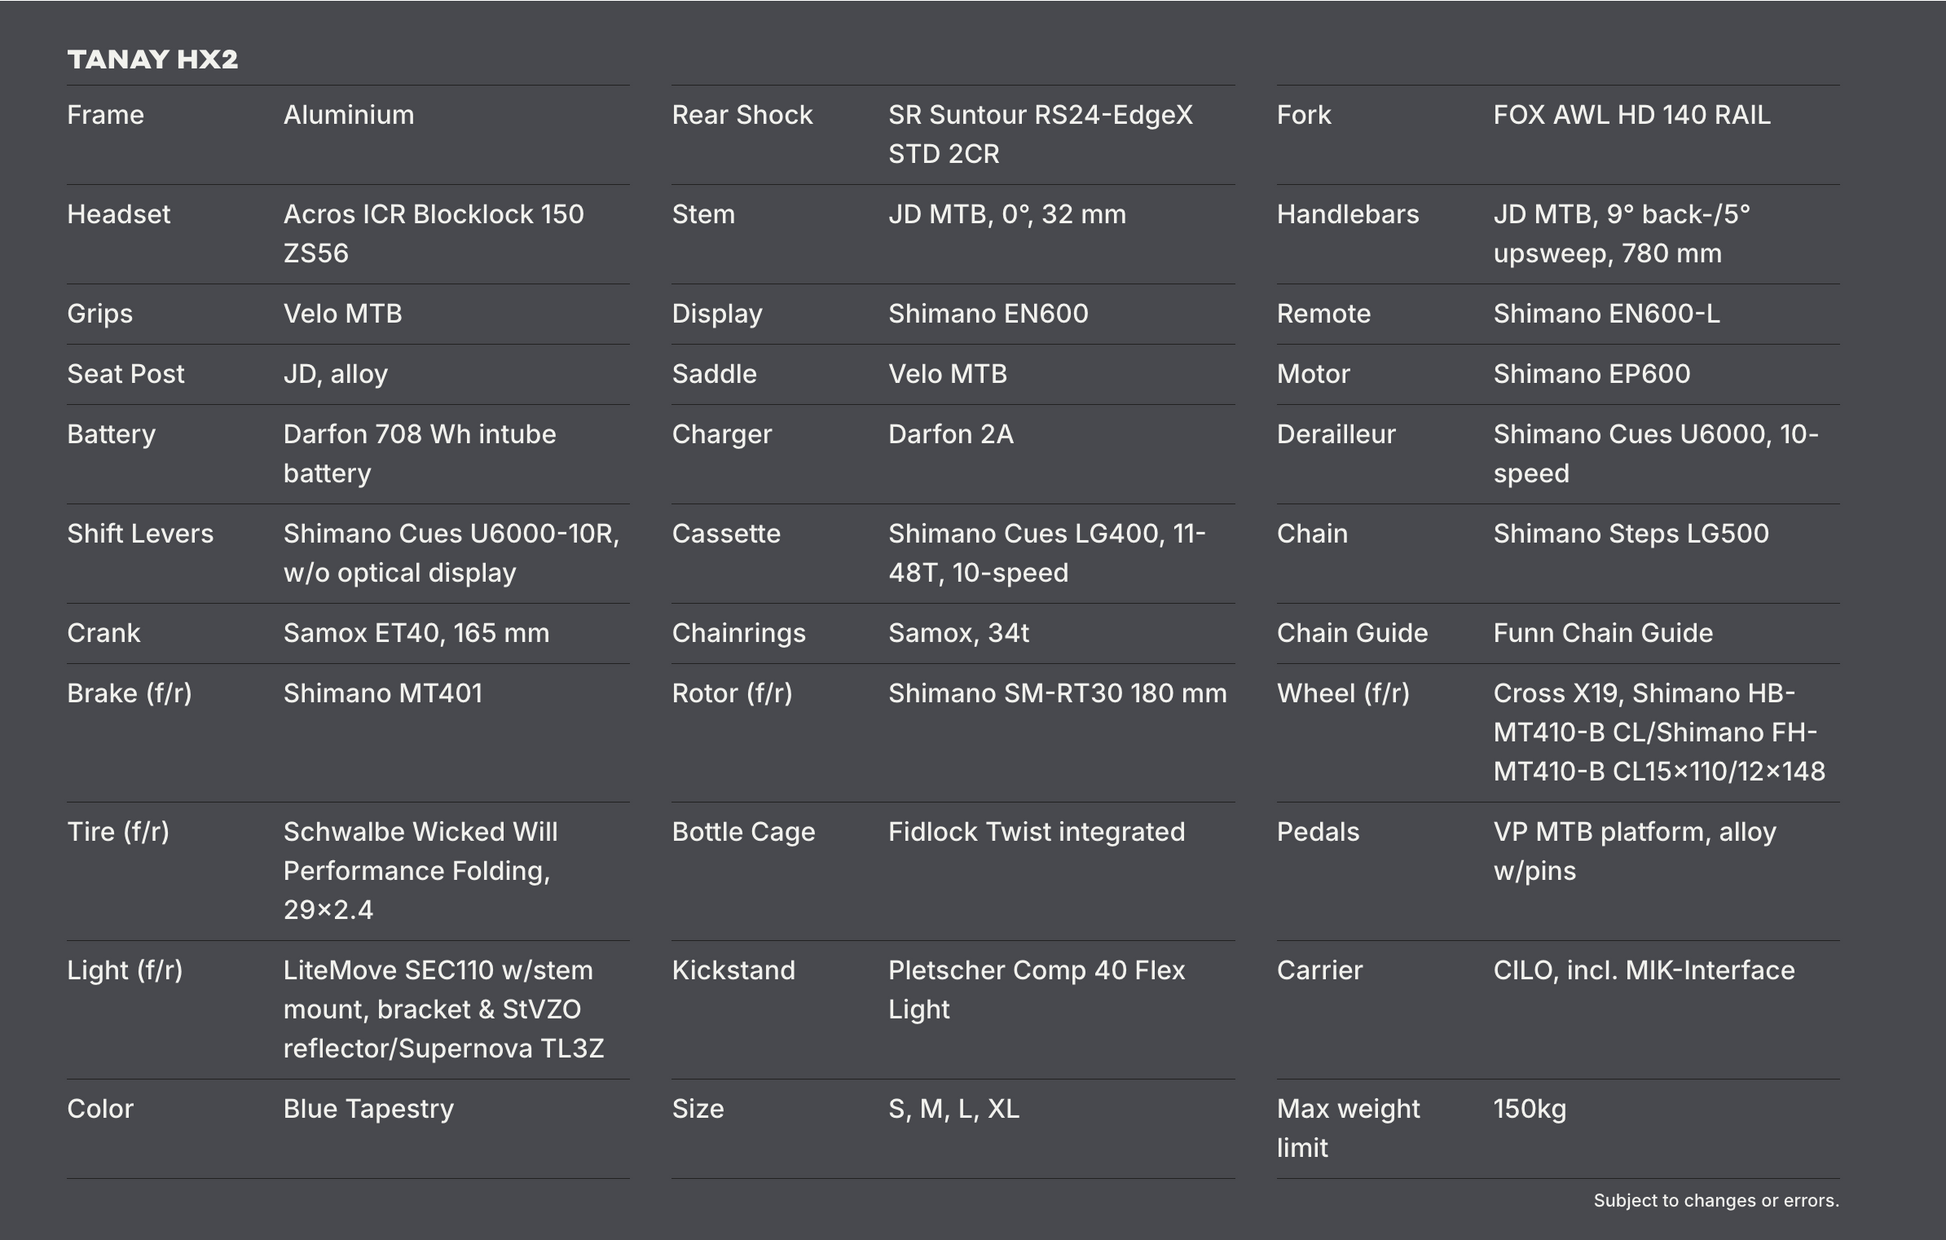This screenshot has height=1240, width=1946.
Task: Click the Funn Chain Guide value
Action: pos(1602,633)
